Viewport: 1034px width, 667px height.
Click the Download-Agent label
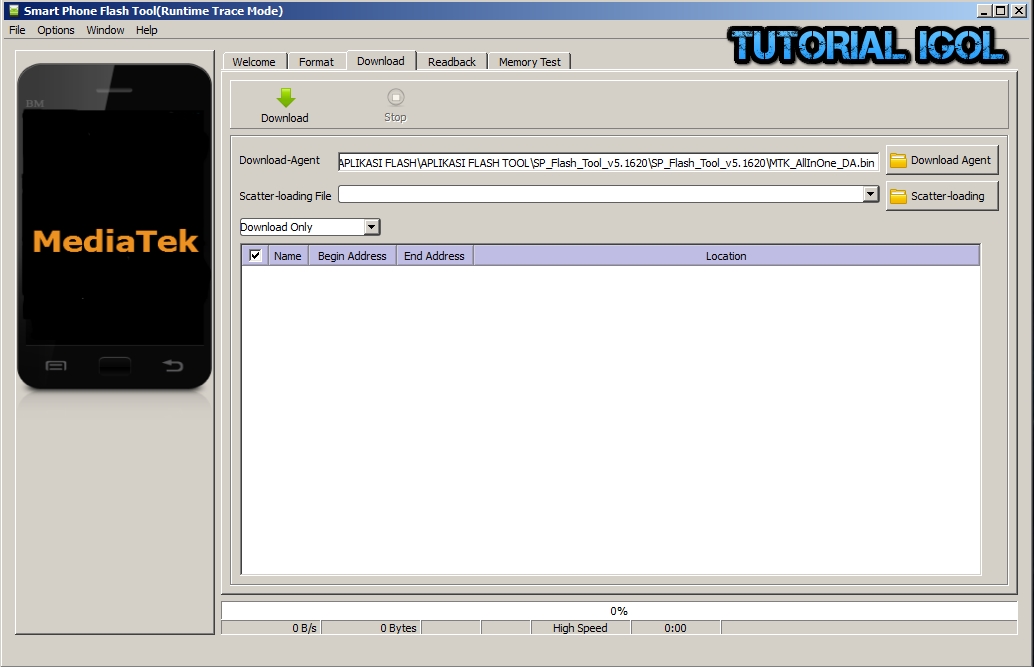(x=280, y=160)
